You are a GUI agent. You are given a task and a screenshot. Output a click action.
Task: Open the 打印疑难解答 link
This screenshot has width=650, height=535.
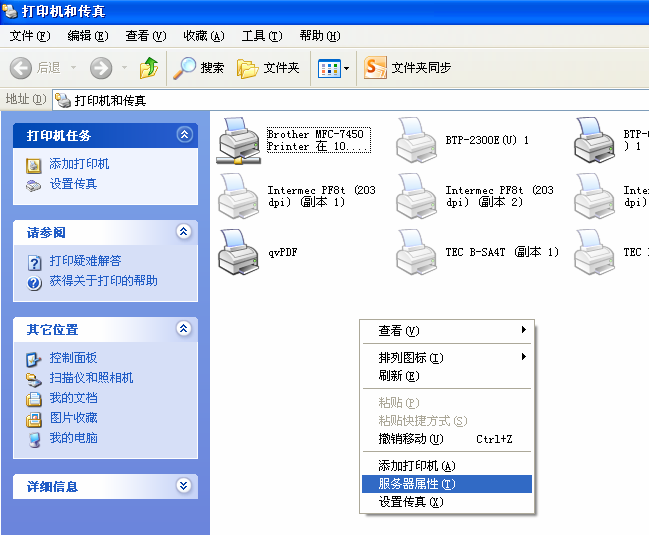click(85, 261)
